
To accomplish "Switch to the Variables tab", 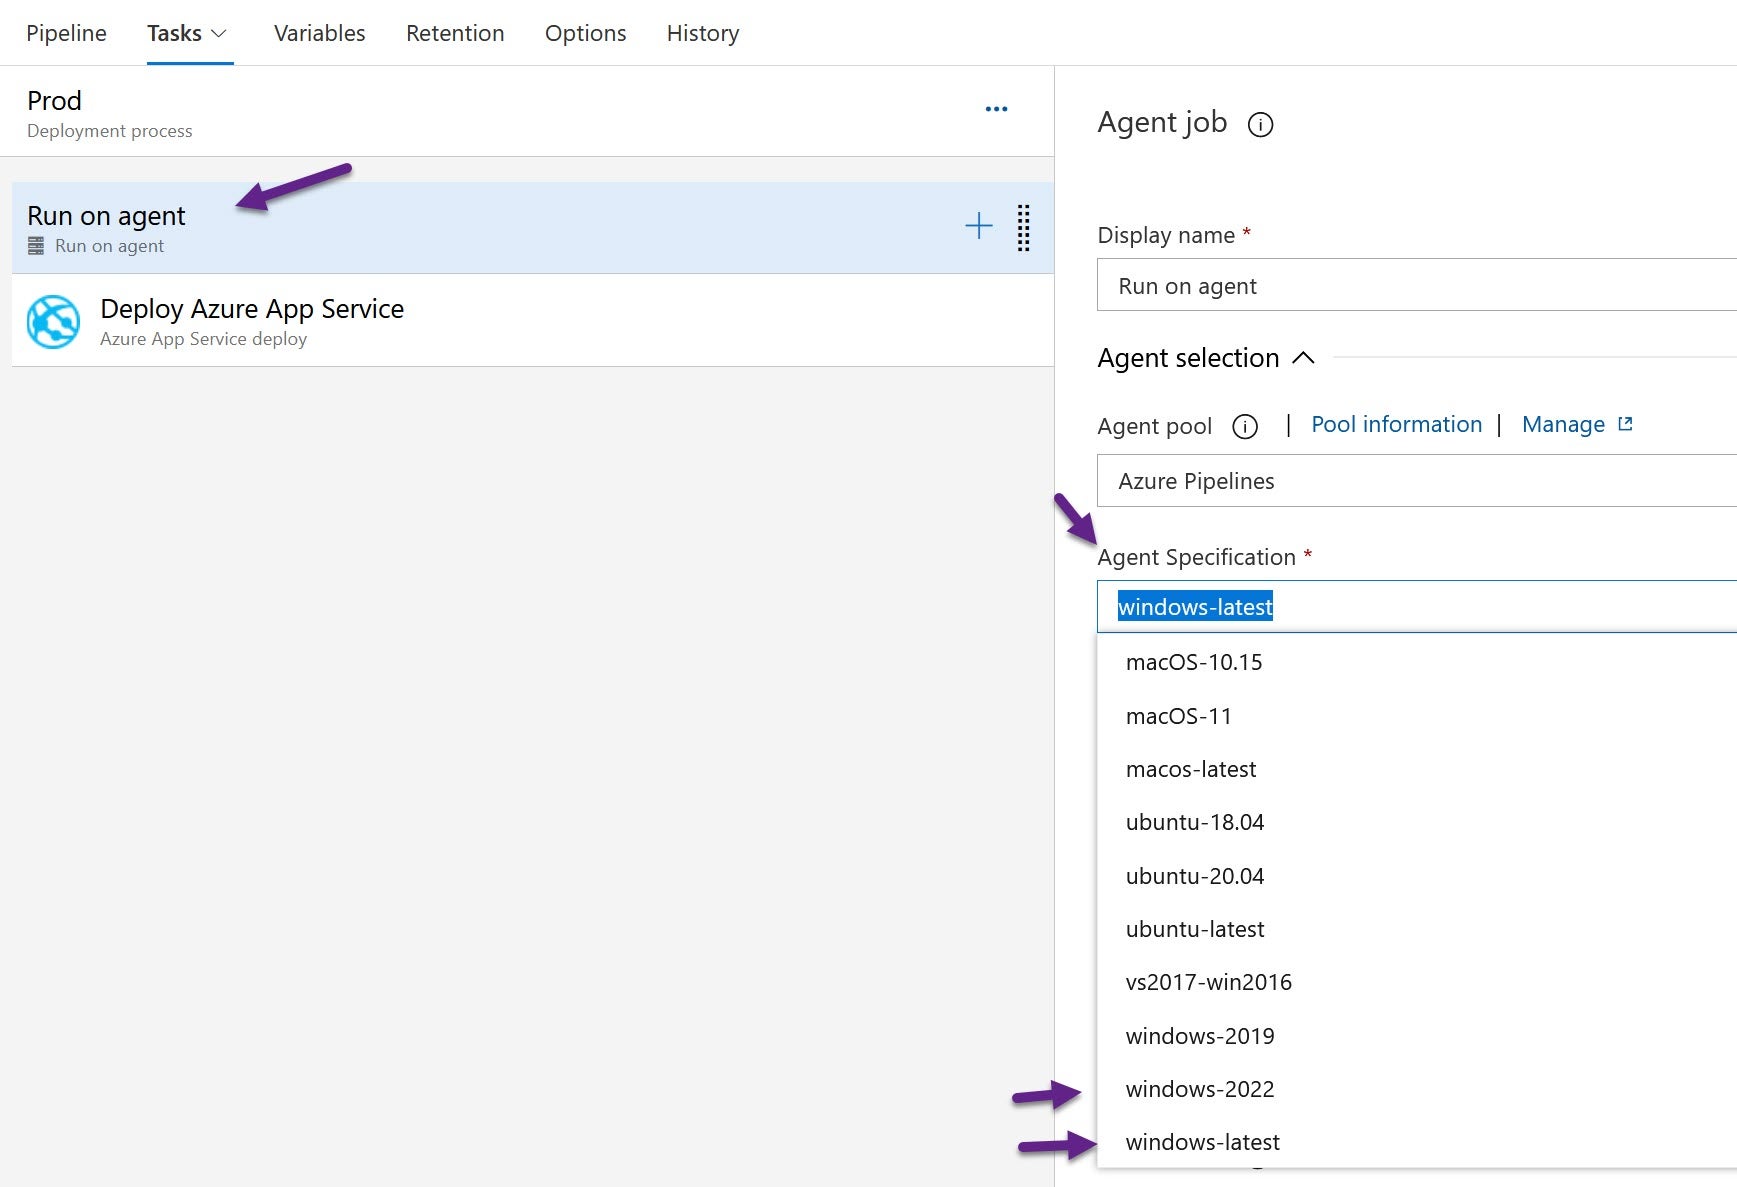I will coord(318,32).
